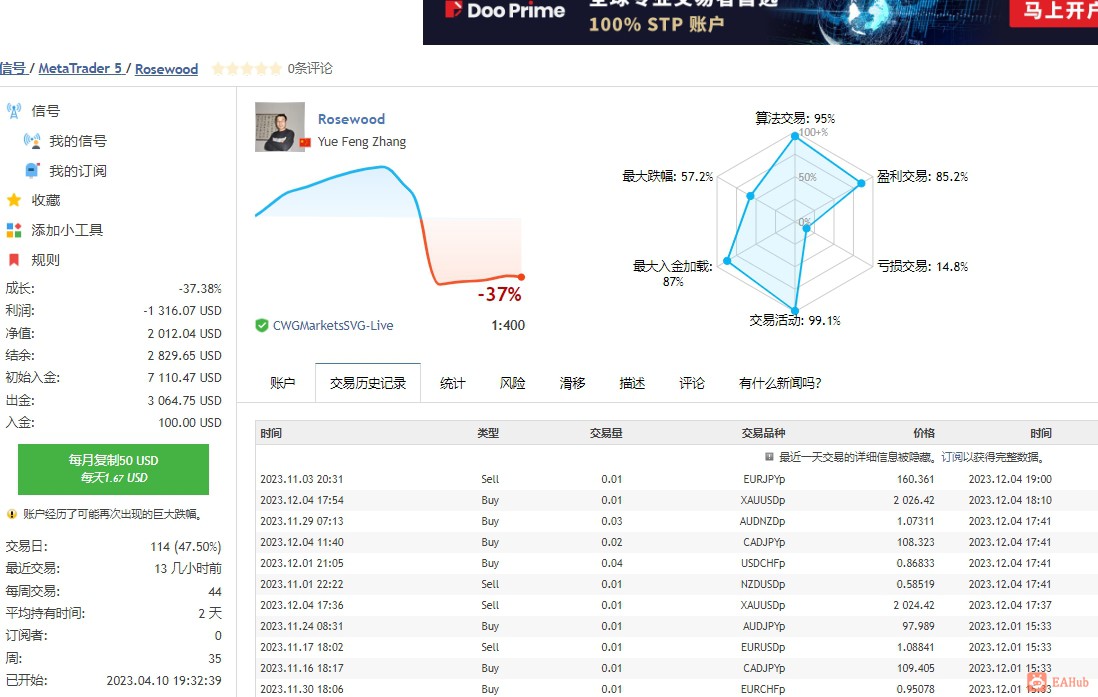Click the radar chart 算法交易: 95% label
Screen dimensions: 1098x697
pos(795,118)
